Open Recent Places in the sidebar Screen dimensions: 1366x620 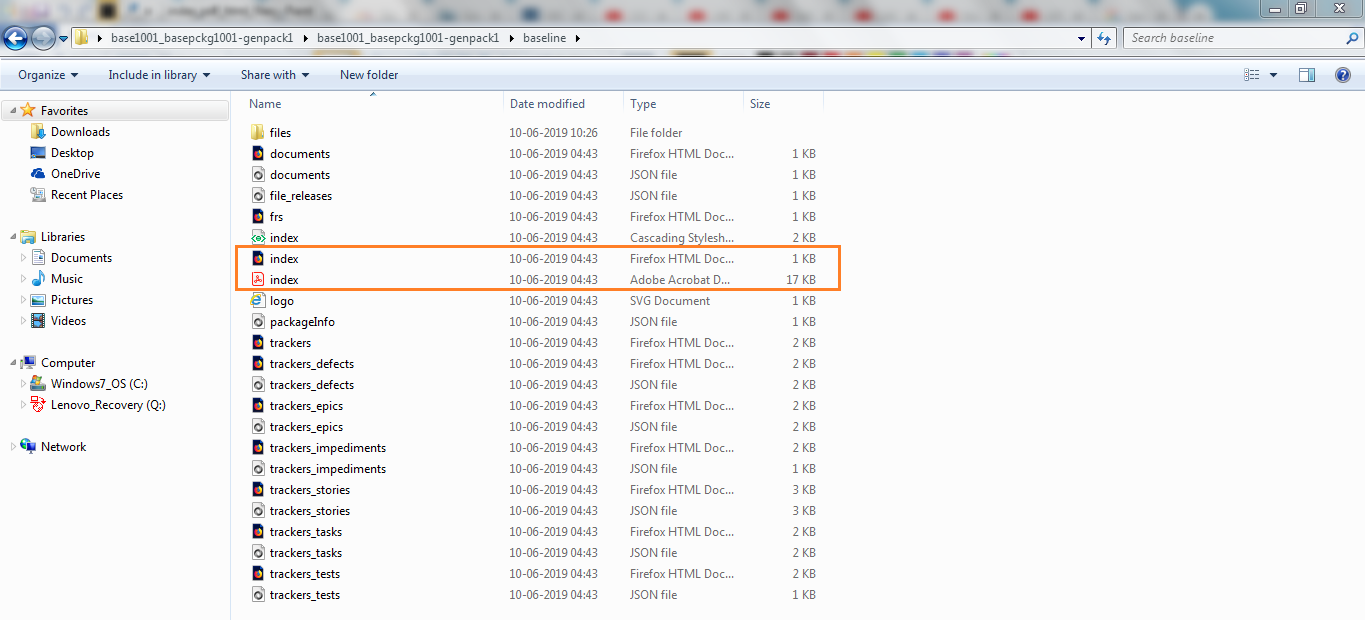click(x=87, y=195)
